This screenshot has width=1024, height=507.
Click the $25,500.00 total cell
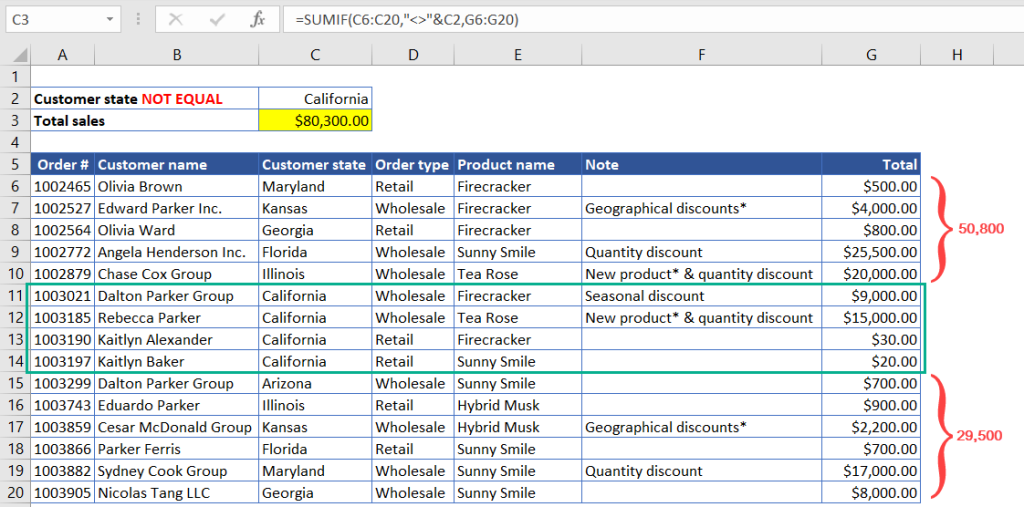871,252
